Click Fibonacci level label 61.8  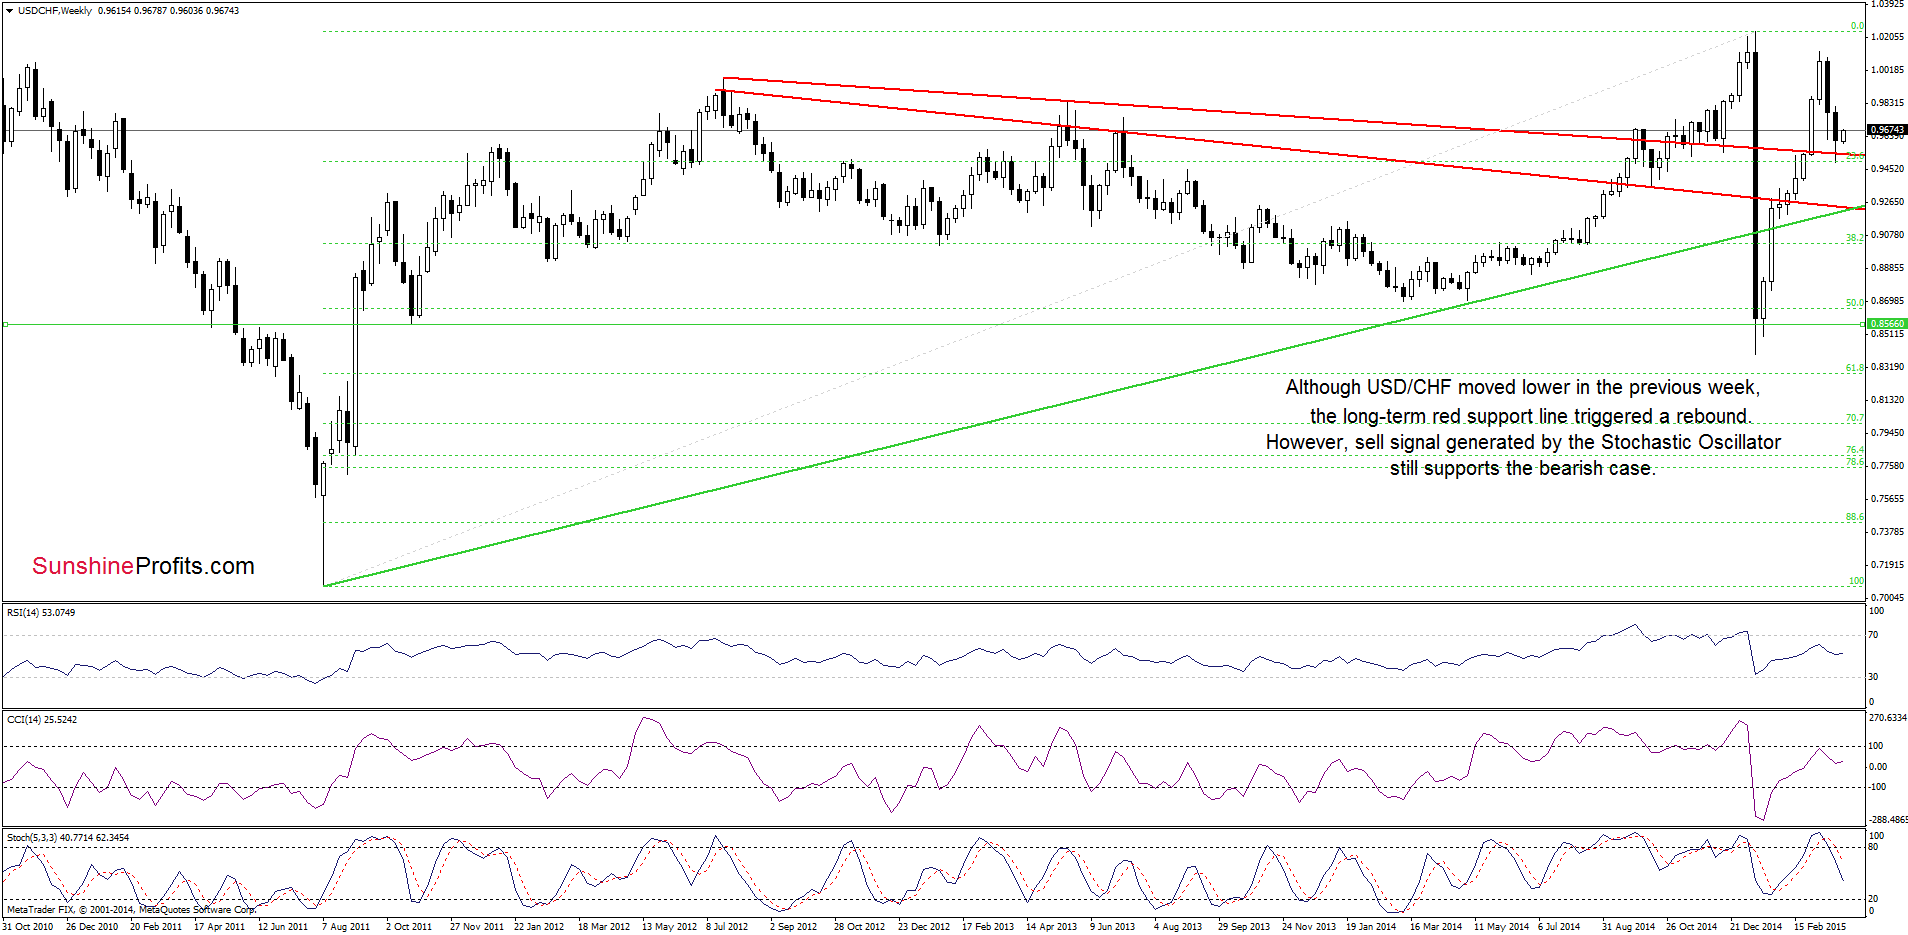point(1854,369)
